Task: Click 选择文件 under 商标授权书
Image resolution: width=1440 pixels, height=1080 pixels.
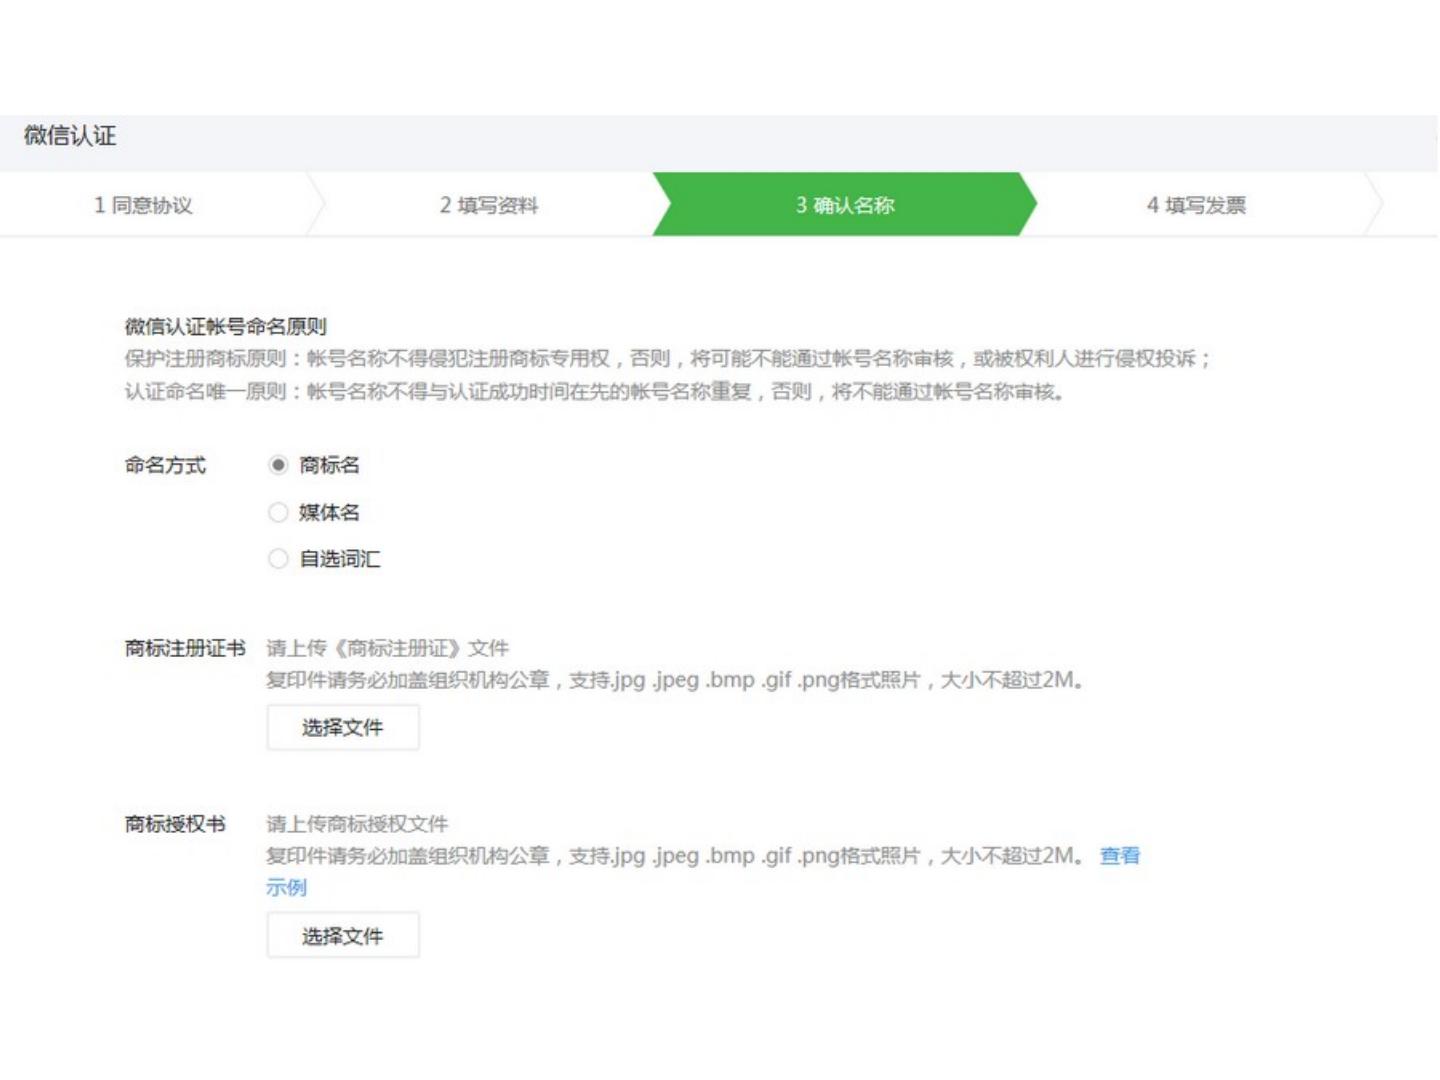Action: (x=342, y=936)
